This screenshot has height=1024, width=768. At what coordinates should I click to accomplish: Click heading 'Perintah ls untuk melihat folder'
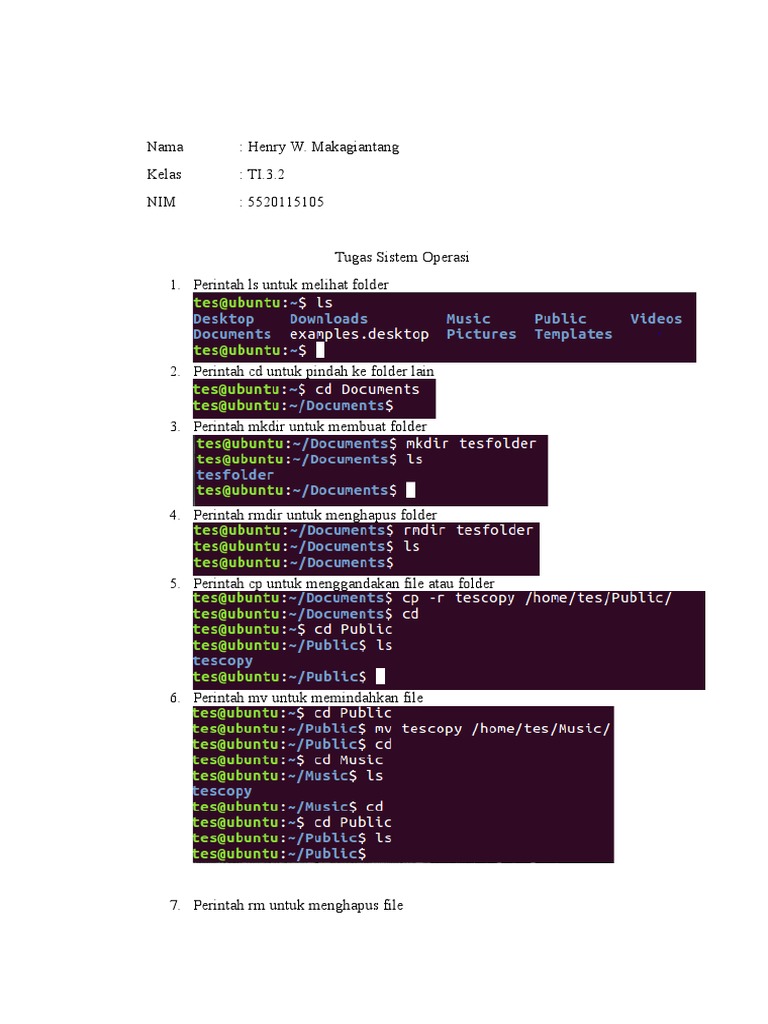click(x=291, y=285)
